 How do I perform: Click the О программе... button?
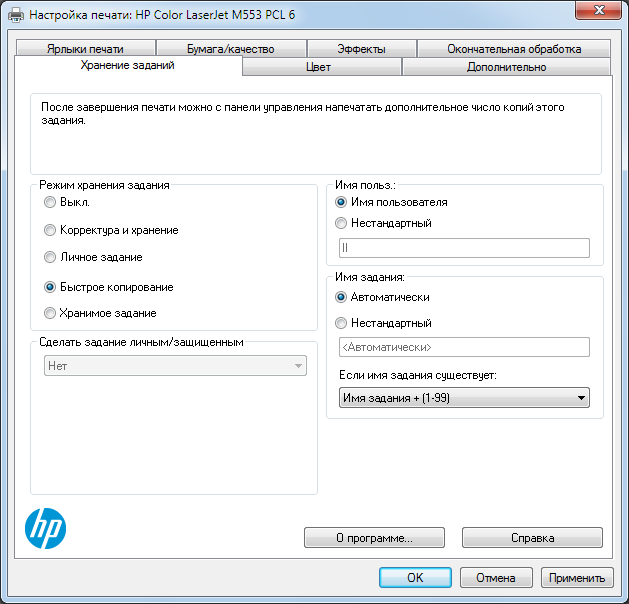point(373,538)
